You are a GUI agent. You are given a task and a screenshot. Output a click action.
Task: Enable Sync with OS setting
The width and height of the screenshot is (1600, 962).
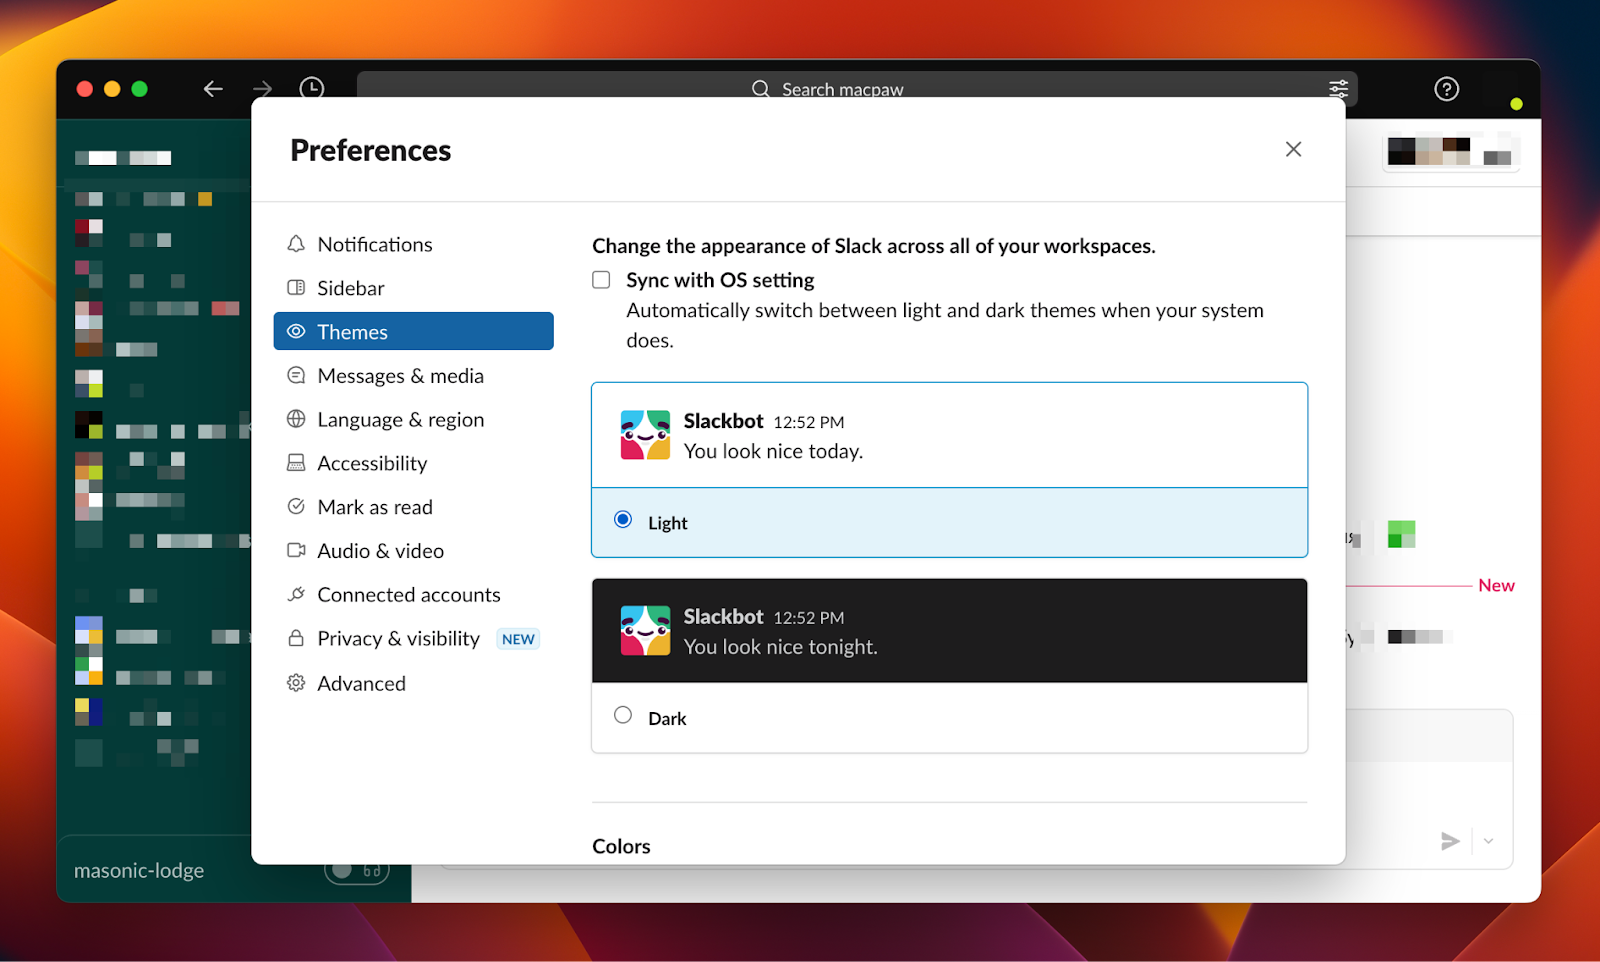click(x=600, y=280)
